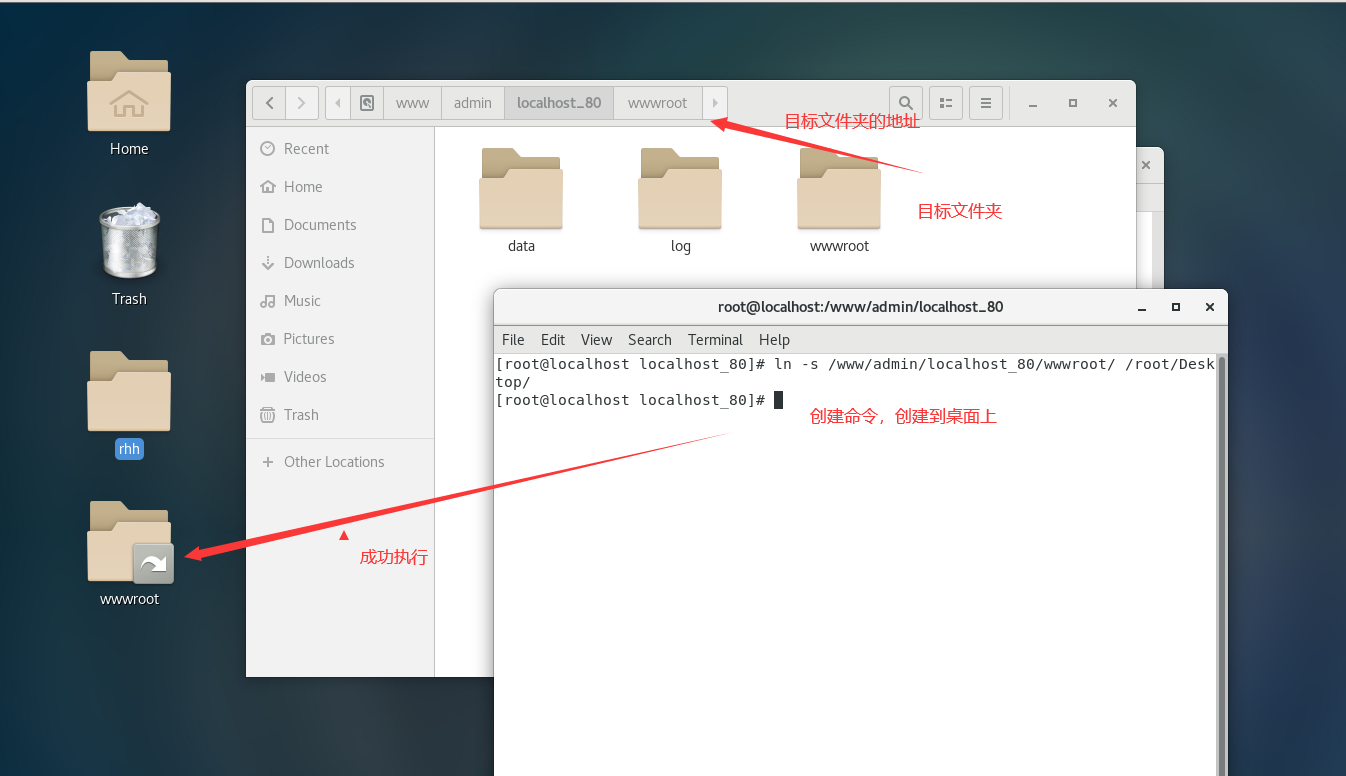Click the wwwroot shortcut on the desktop
This screenshot has width=1346, height=776.
pos(129,543)
